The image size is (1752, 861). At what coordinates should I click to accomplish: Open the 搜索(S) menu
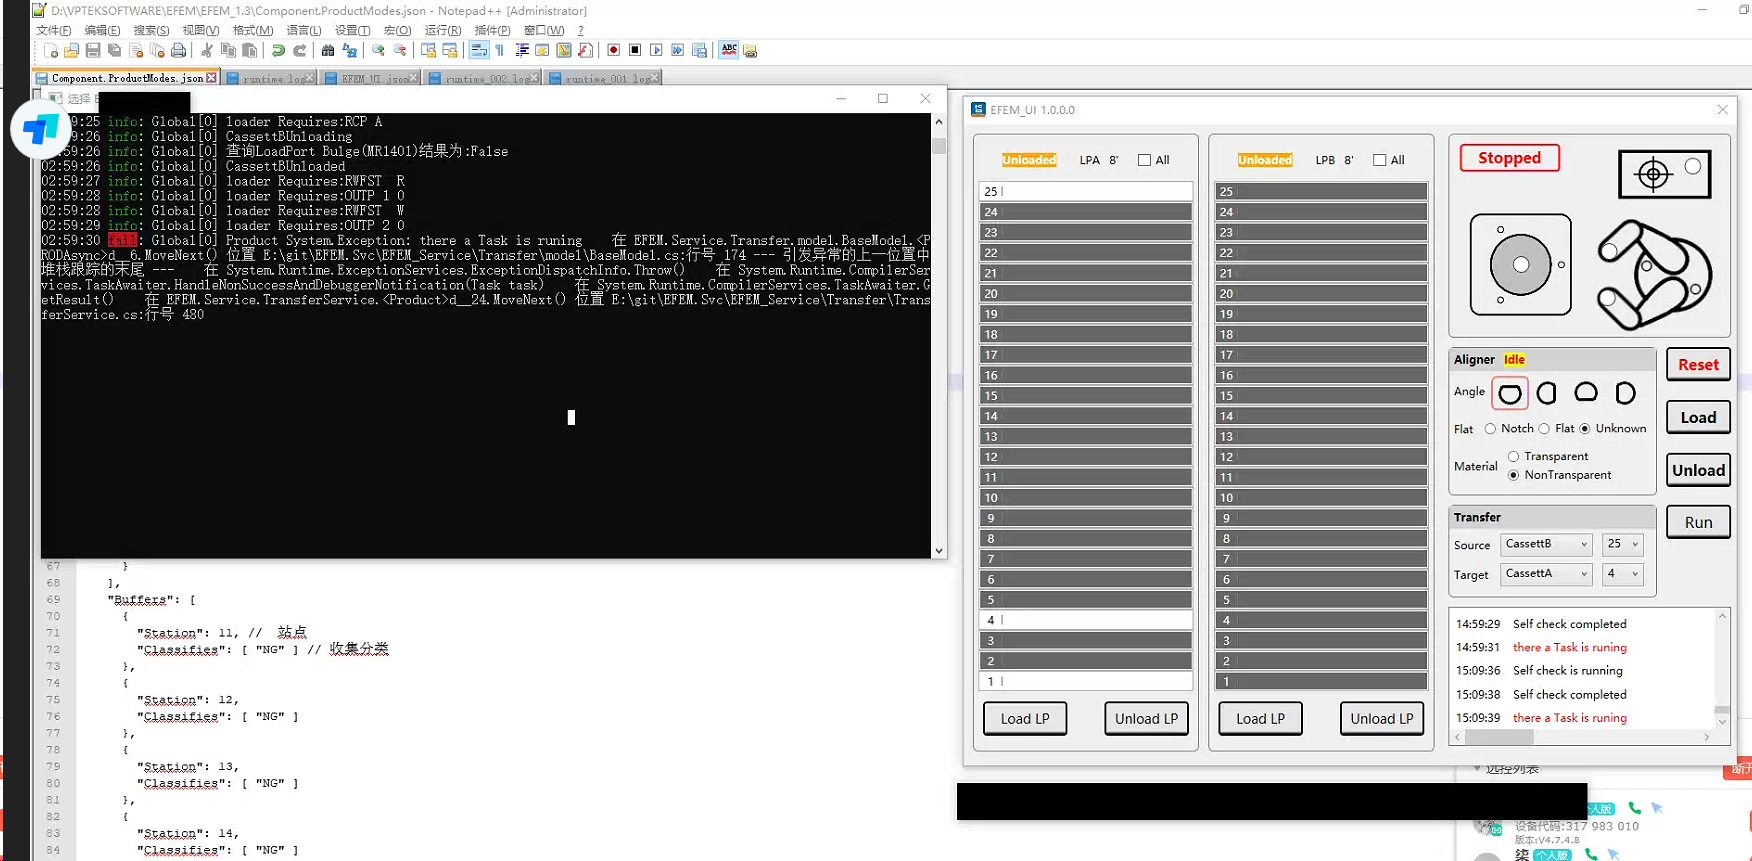point(152,30)
